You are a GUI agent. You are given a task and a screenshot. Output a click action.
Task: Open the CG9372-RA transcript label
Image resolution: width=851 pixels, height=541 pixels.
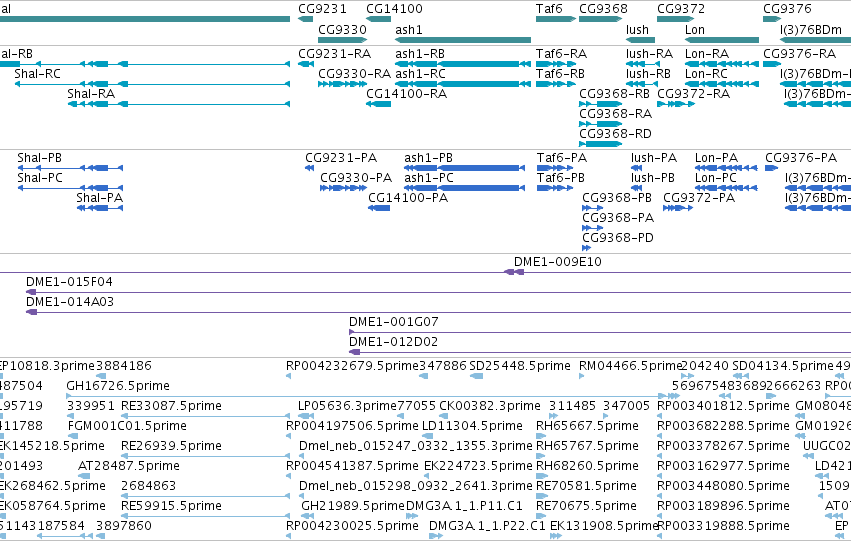[x=694, y=94]
